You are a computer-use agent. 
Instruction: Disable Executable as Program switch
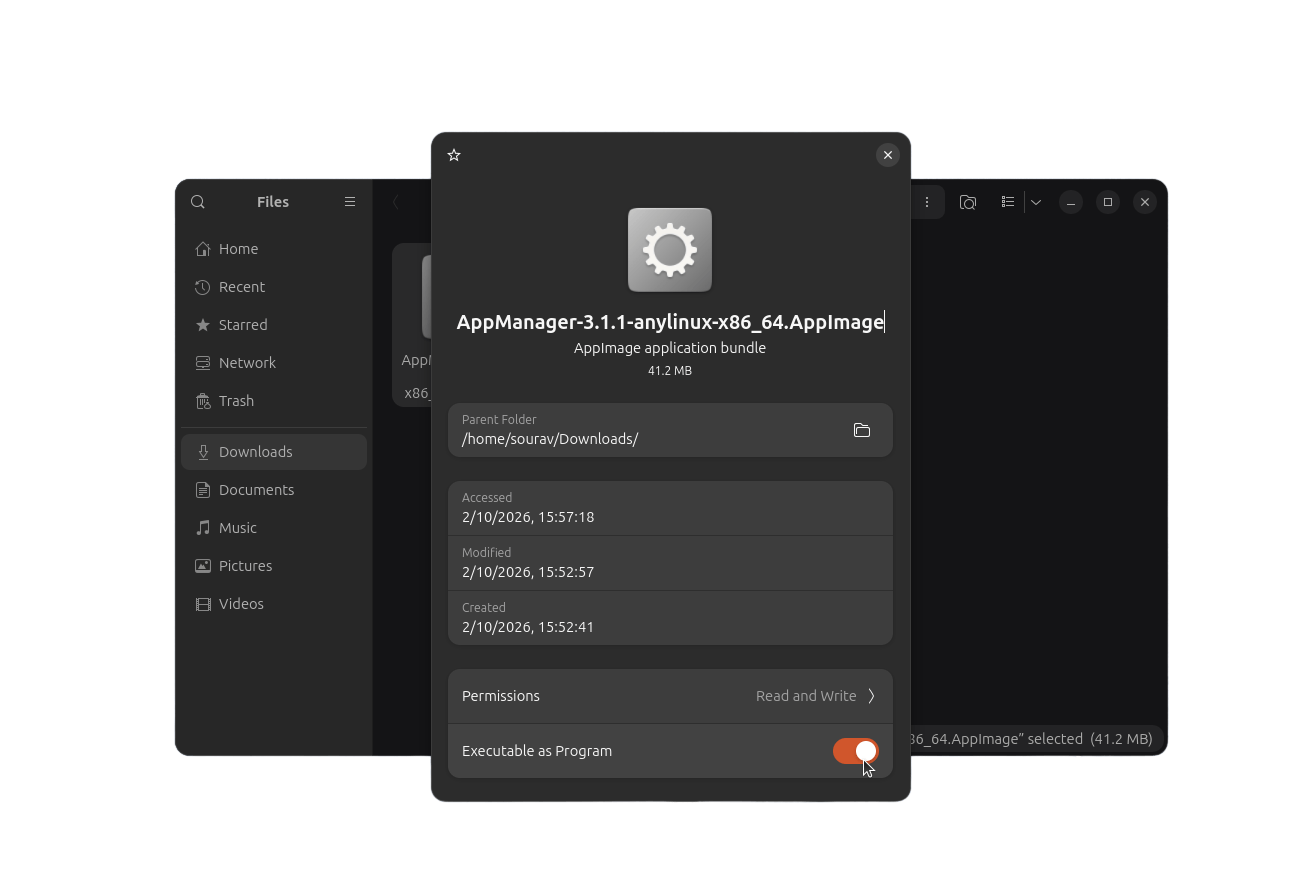[855, 751]
